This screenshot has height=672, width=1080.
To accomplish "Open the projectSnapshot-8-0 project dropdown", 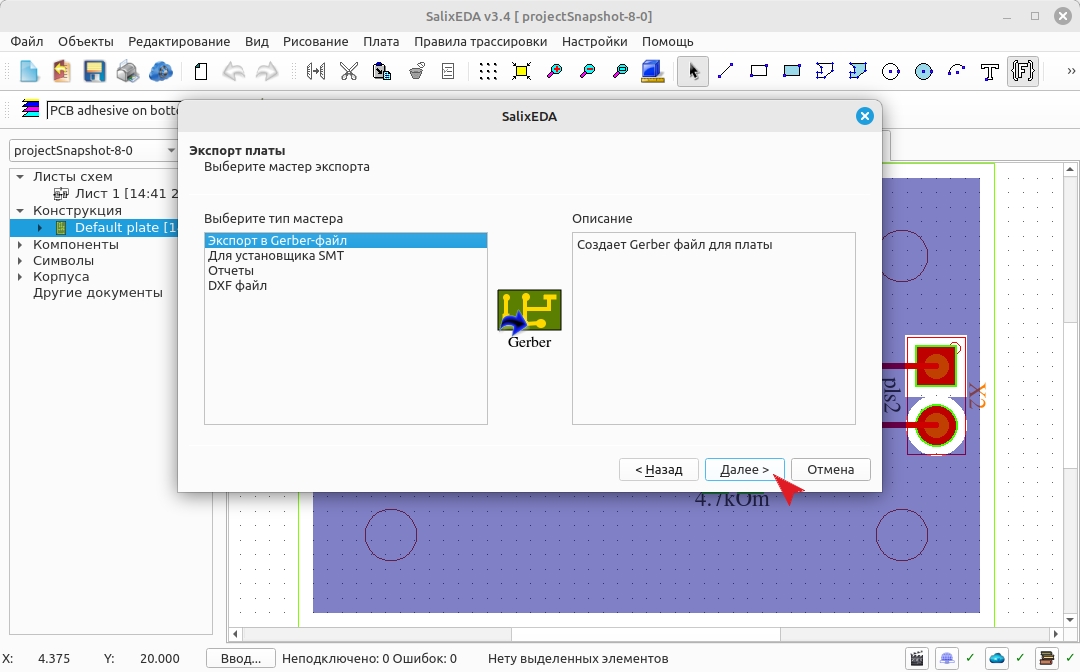I will click(x=94, y=150).
